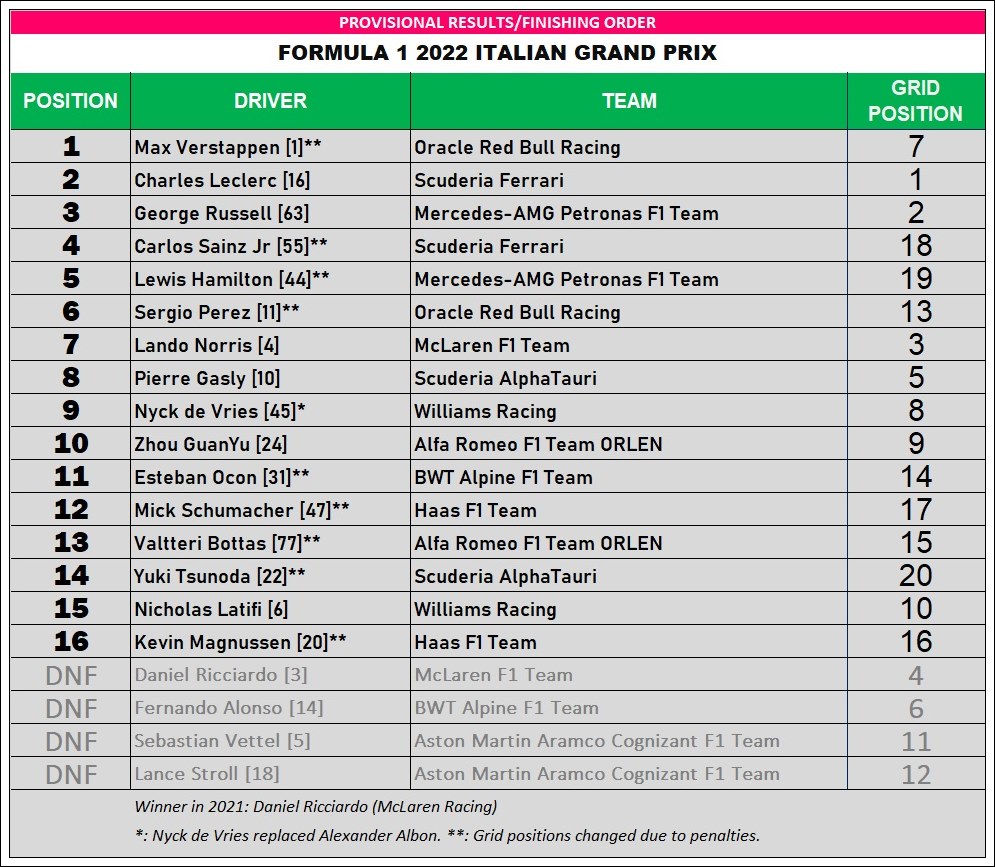Select George Russell's Mercedes team cell
The image size is (995, 867).
click(566, 213)
